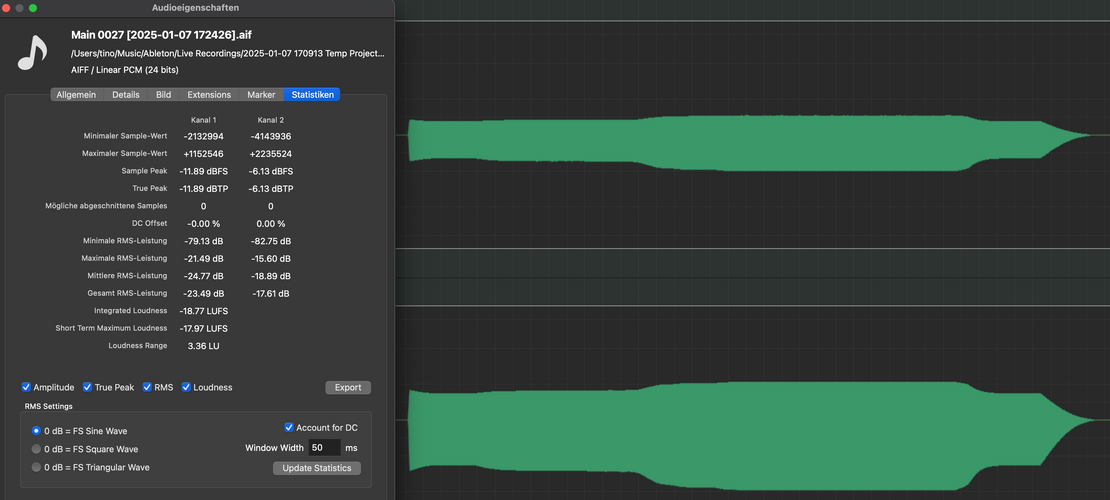Click the music note file icon

(x=32, y=53)
